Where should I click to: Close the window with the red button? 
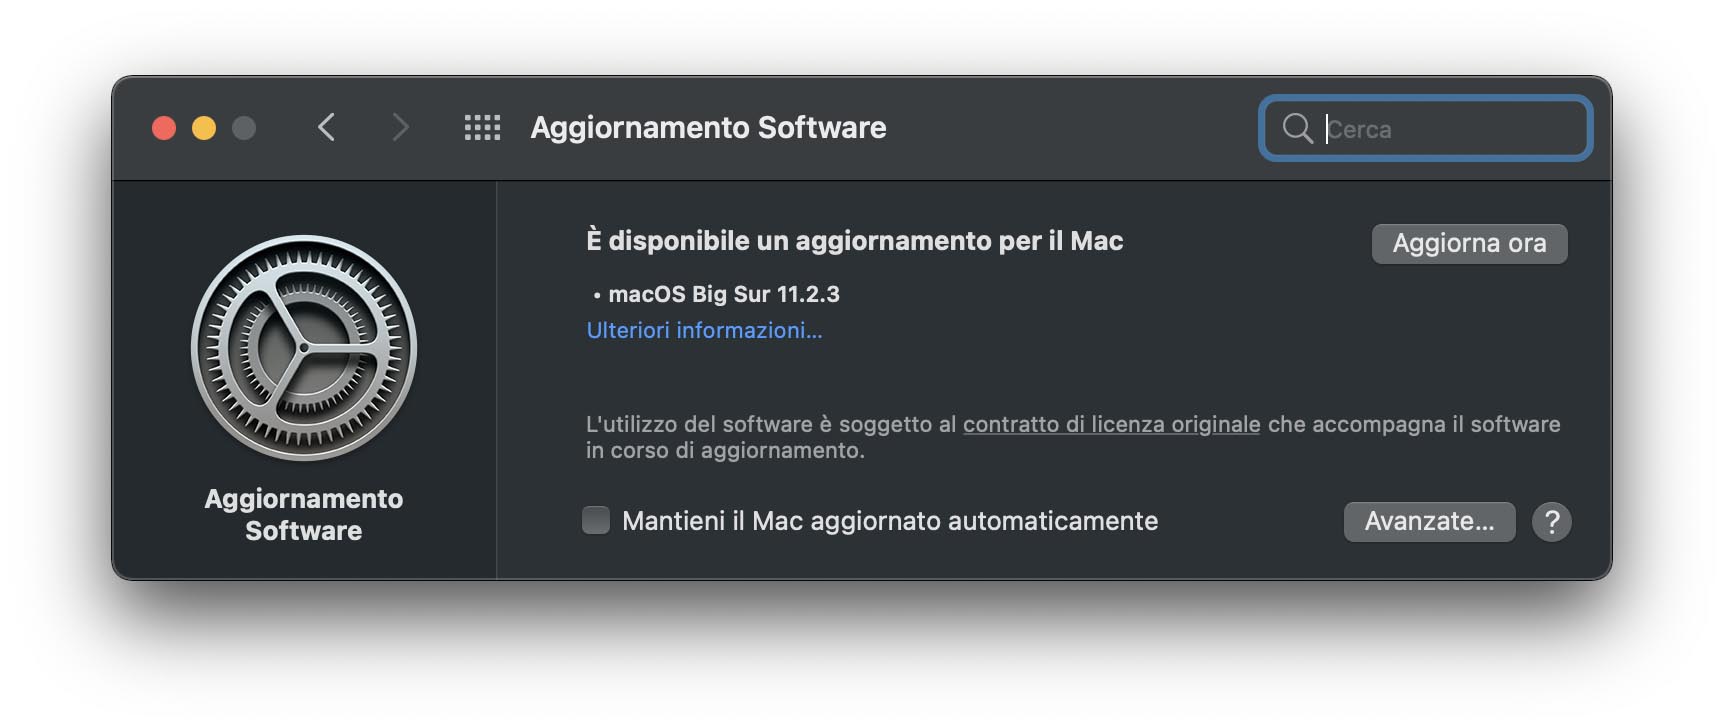tap(164, 128)
